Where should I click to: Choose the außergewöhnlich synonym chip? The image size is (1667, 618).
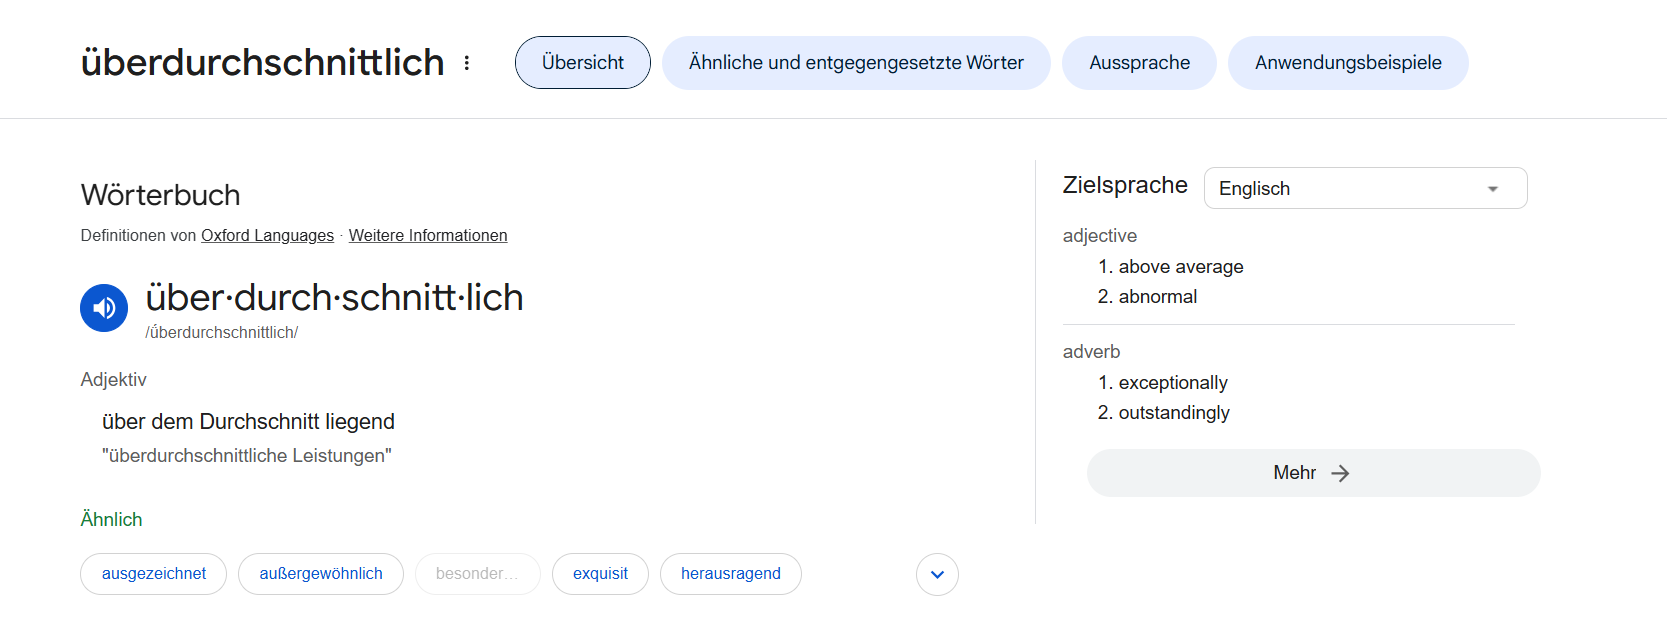pos(321,574)
